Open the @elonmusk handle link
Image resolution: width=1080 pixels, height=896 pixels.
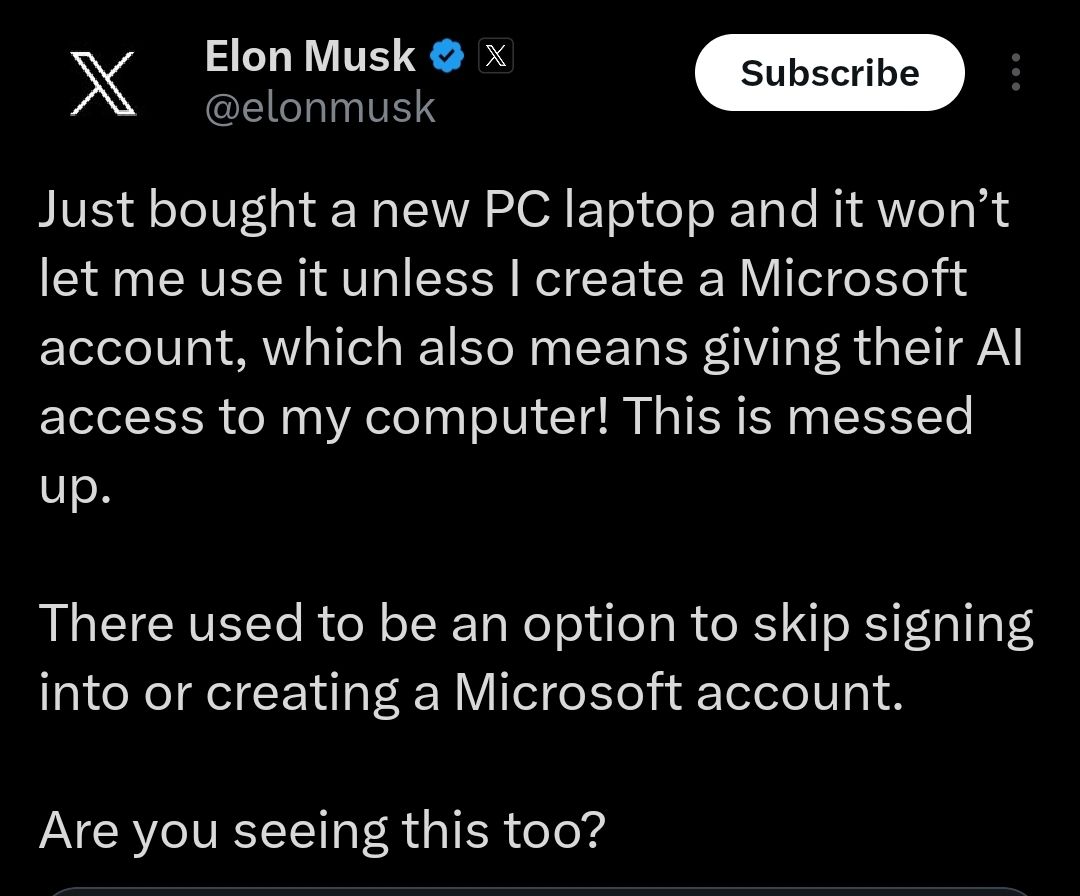[320, 107]
